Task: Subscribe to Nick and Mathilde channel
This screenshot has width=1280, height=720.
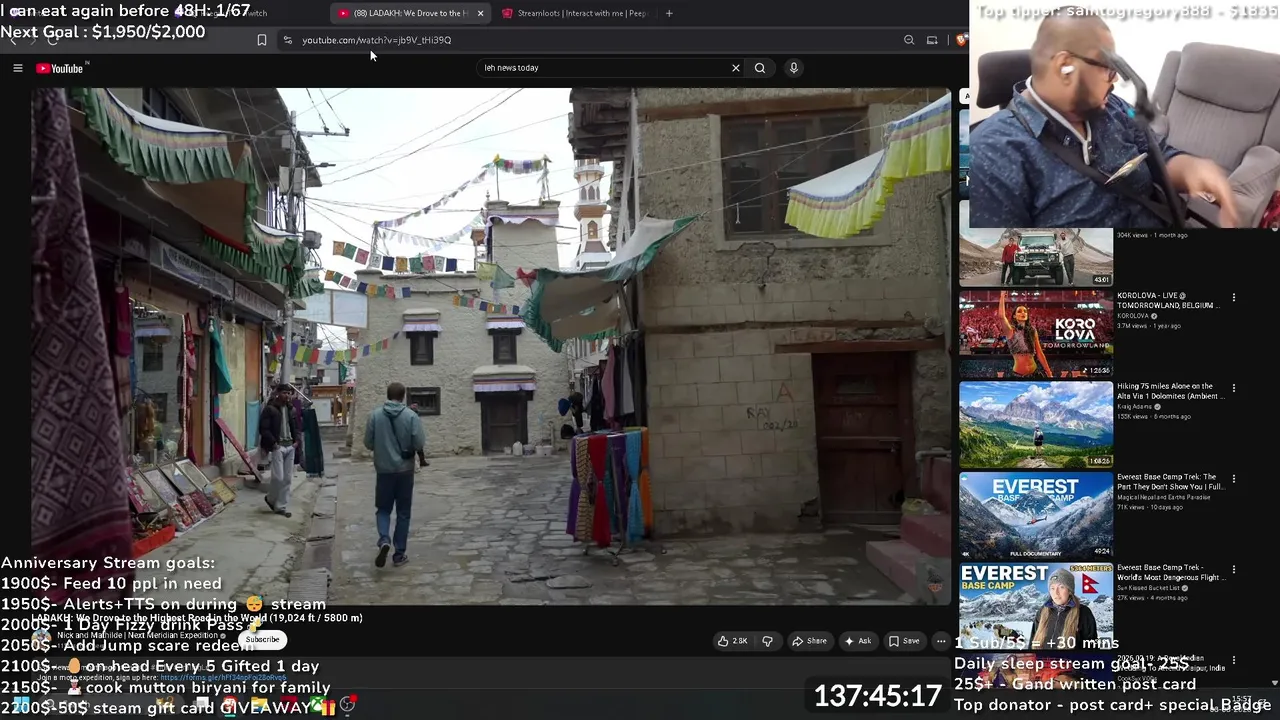Action: (263, 640)
